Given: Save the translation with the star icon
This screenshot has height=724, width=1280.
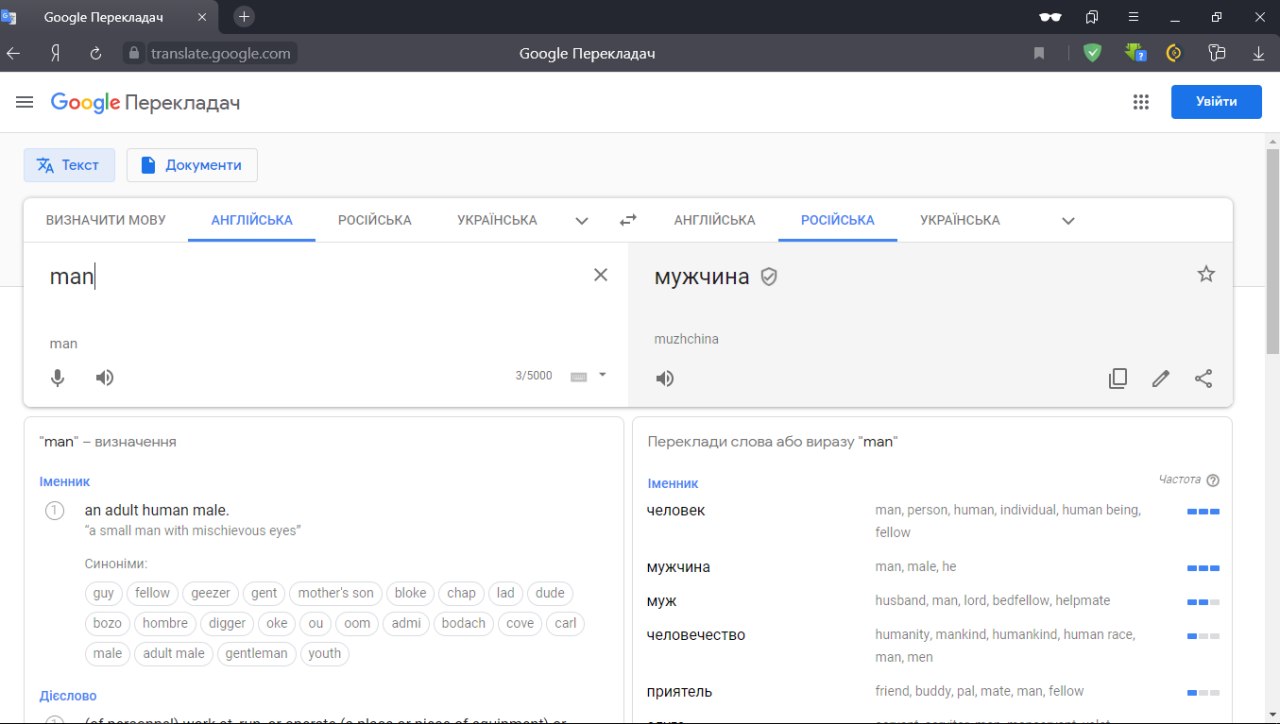Looking at the screenshot, I should (x=1206, y=274).
